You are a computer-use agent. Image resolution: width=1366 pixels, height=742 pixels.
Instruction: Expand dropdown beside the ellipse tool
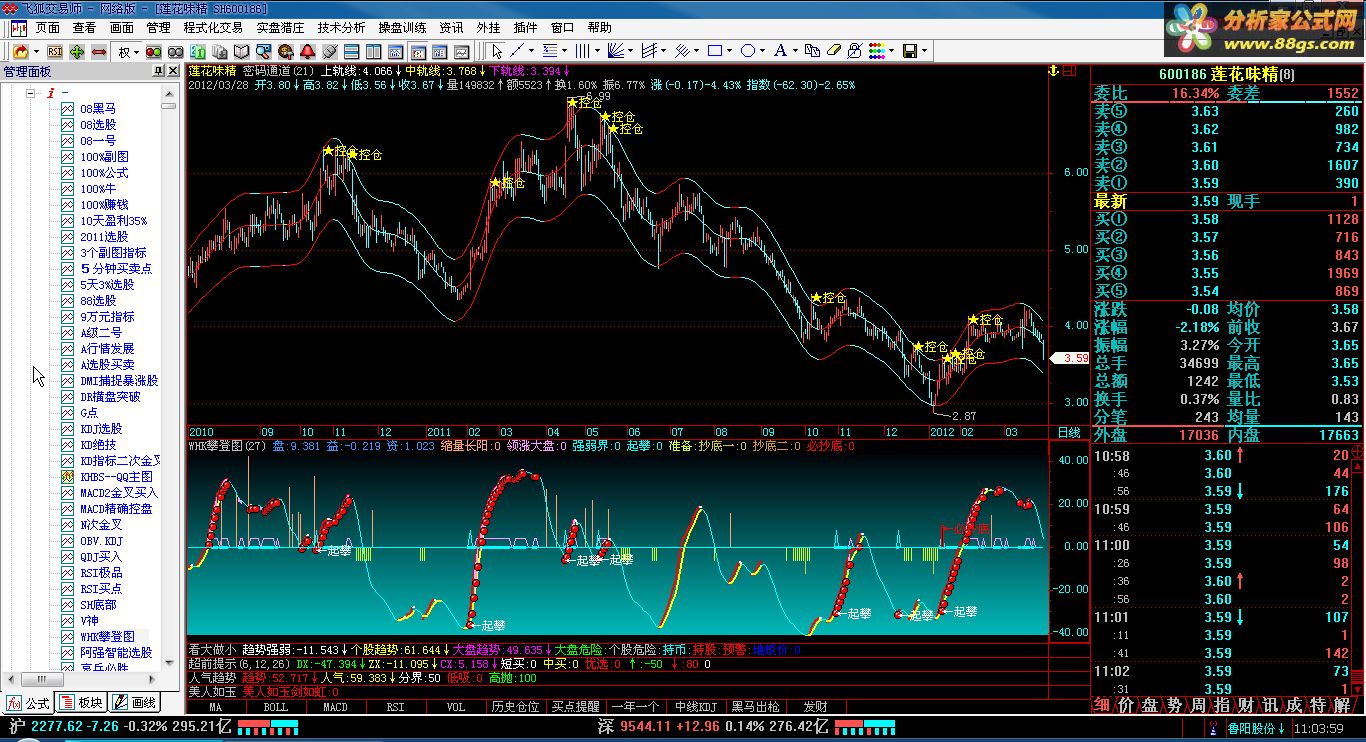[x=762, y=51]
